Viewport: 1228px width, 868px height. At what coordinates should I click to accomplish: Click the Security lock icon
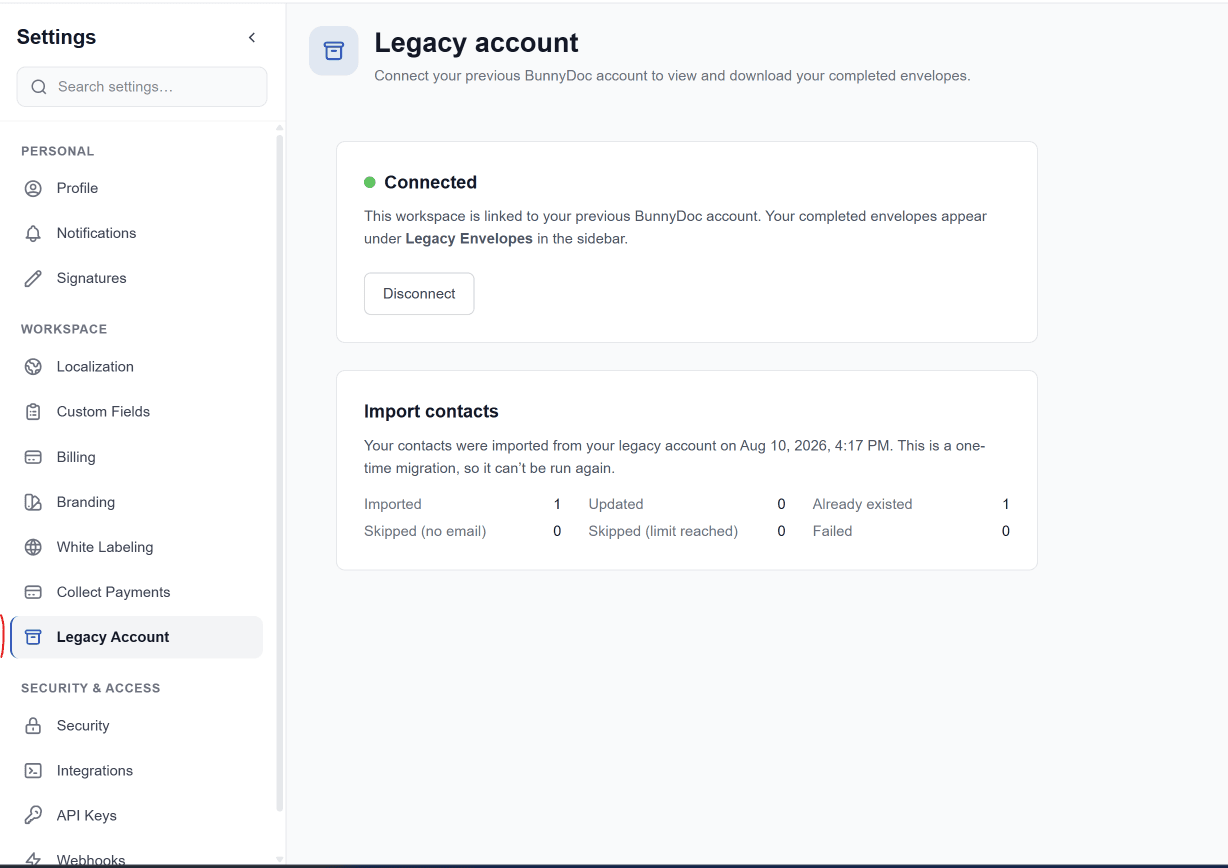[x=33, y=725]
